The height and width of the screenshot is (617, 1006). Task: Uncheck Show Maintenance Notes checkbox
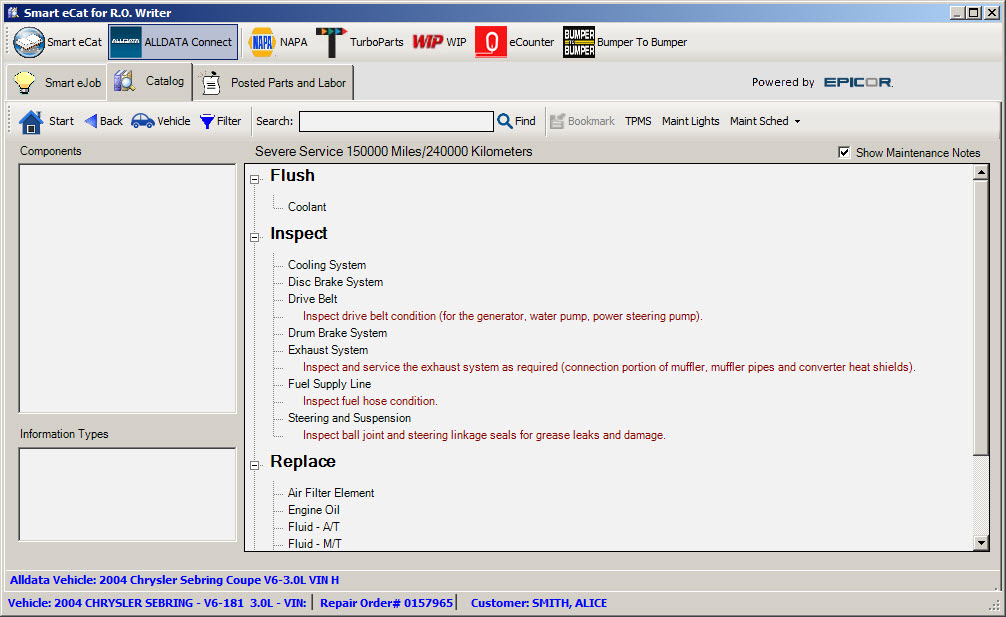pyautogui.click(x=844, y=152)
